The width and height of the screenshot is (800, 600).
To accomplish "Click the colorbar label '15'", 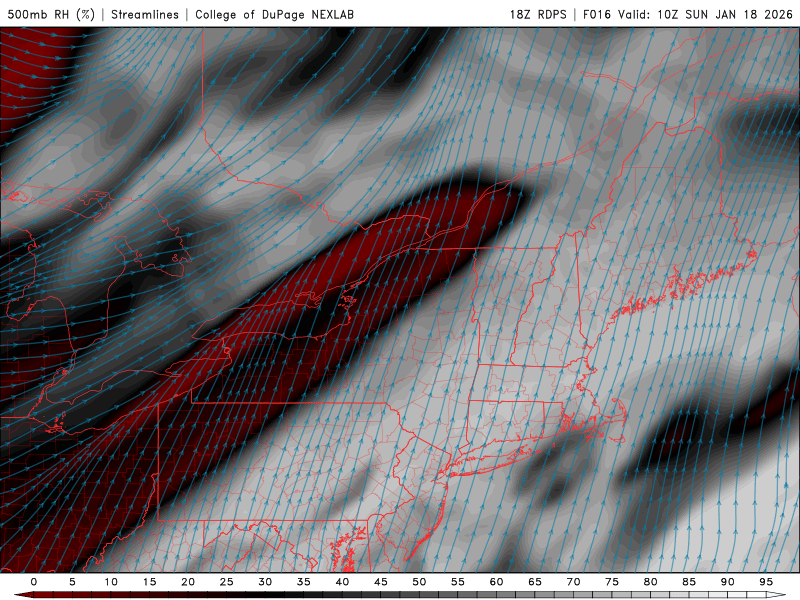I will (x=149, y=582).
